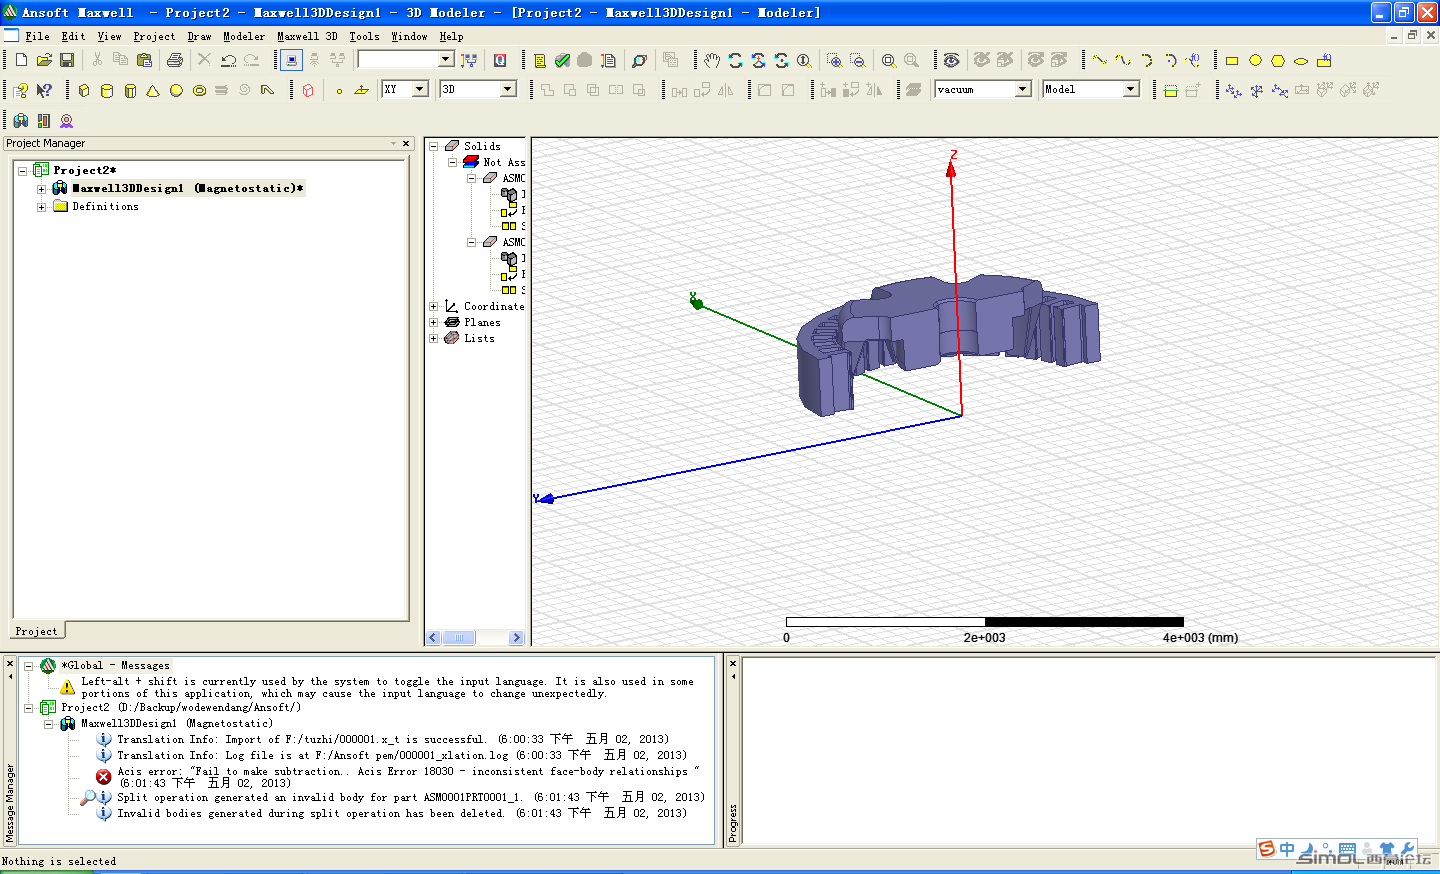Select the Draw Regular Polygon tool
The height and width of the screenshot is (874, 1440).
1278,61
